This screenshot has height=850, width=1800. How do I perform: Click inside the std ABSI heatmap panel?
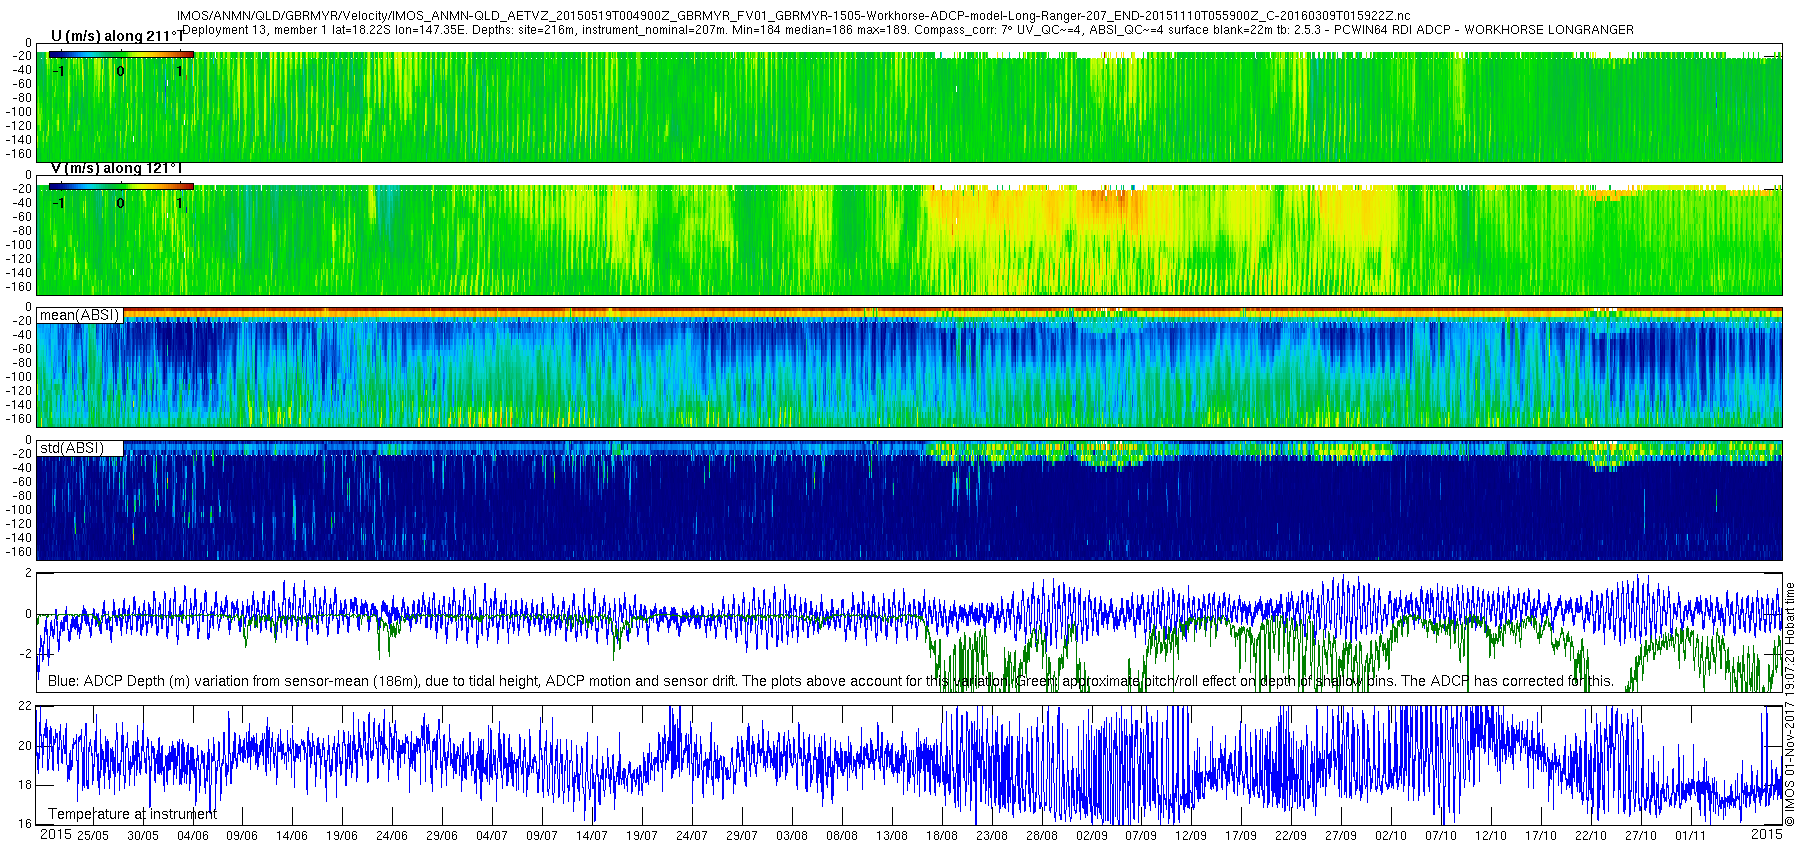[909, 500]
